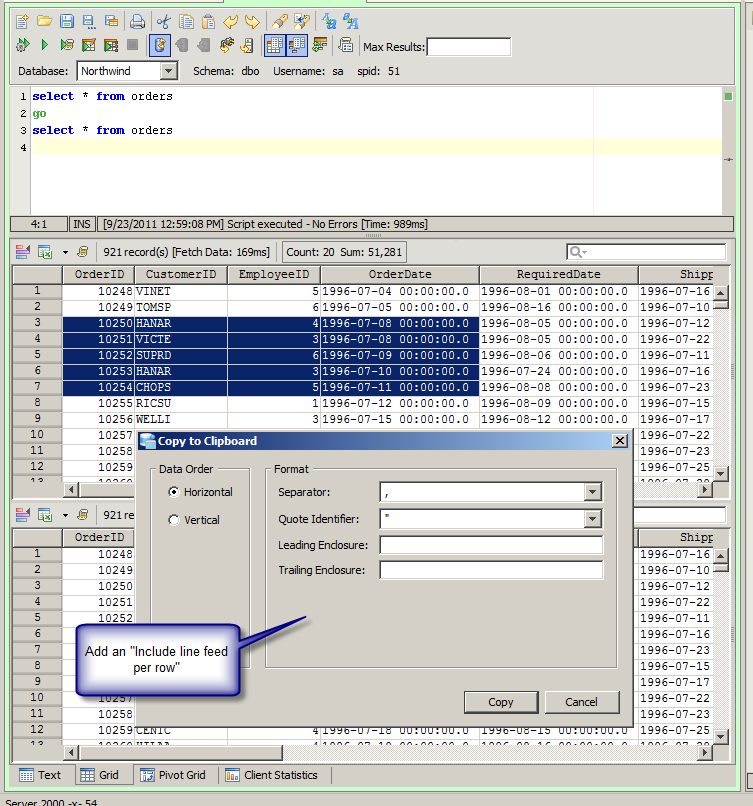Image resolution: width=753 pixels, height=806 pixels.
Task: Toggle the split results grid button
Action: pyautogui.click(x=297, y=45)
